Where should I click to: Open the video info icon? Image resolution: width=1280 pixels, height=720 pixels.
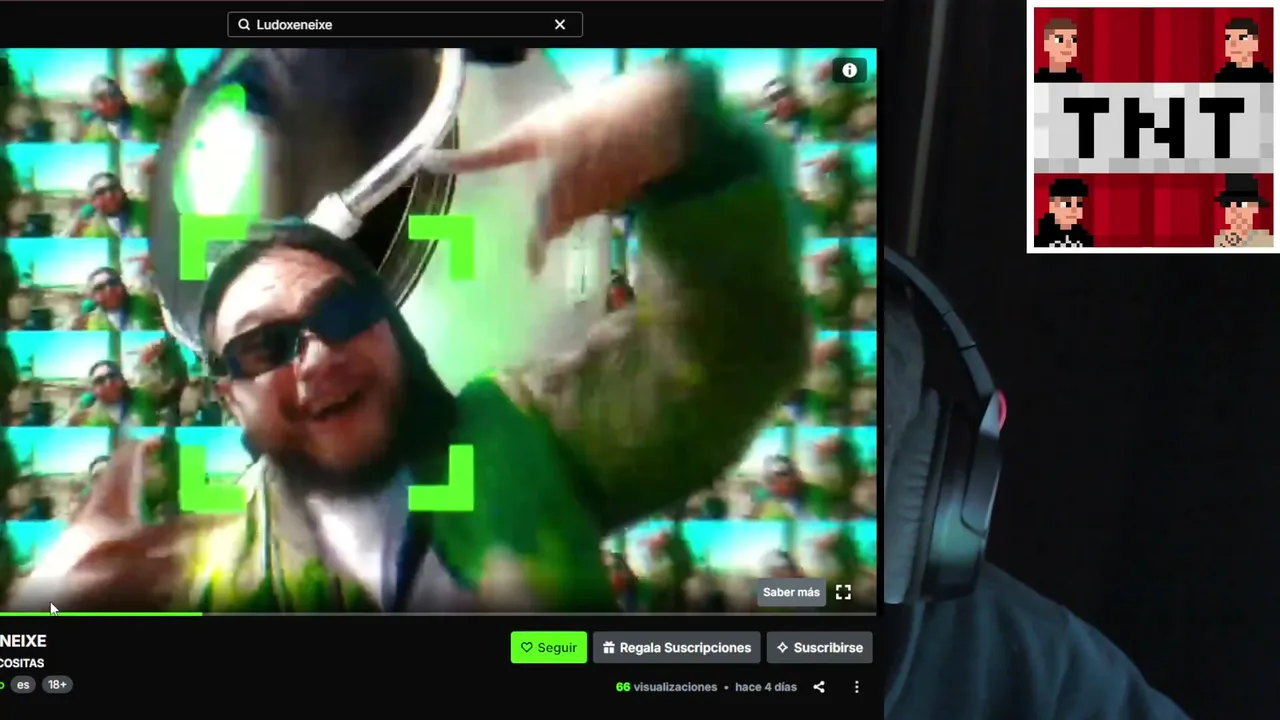click(x=849, y=70)
